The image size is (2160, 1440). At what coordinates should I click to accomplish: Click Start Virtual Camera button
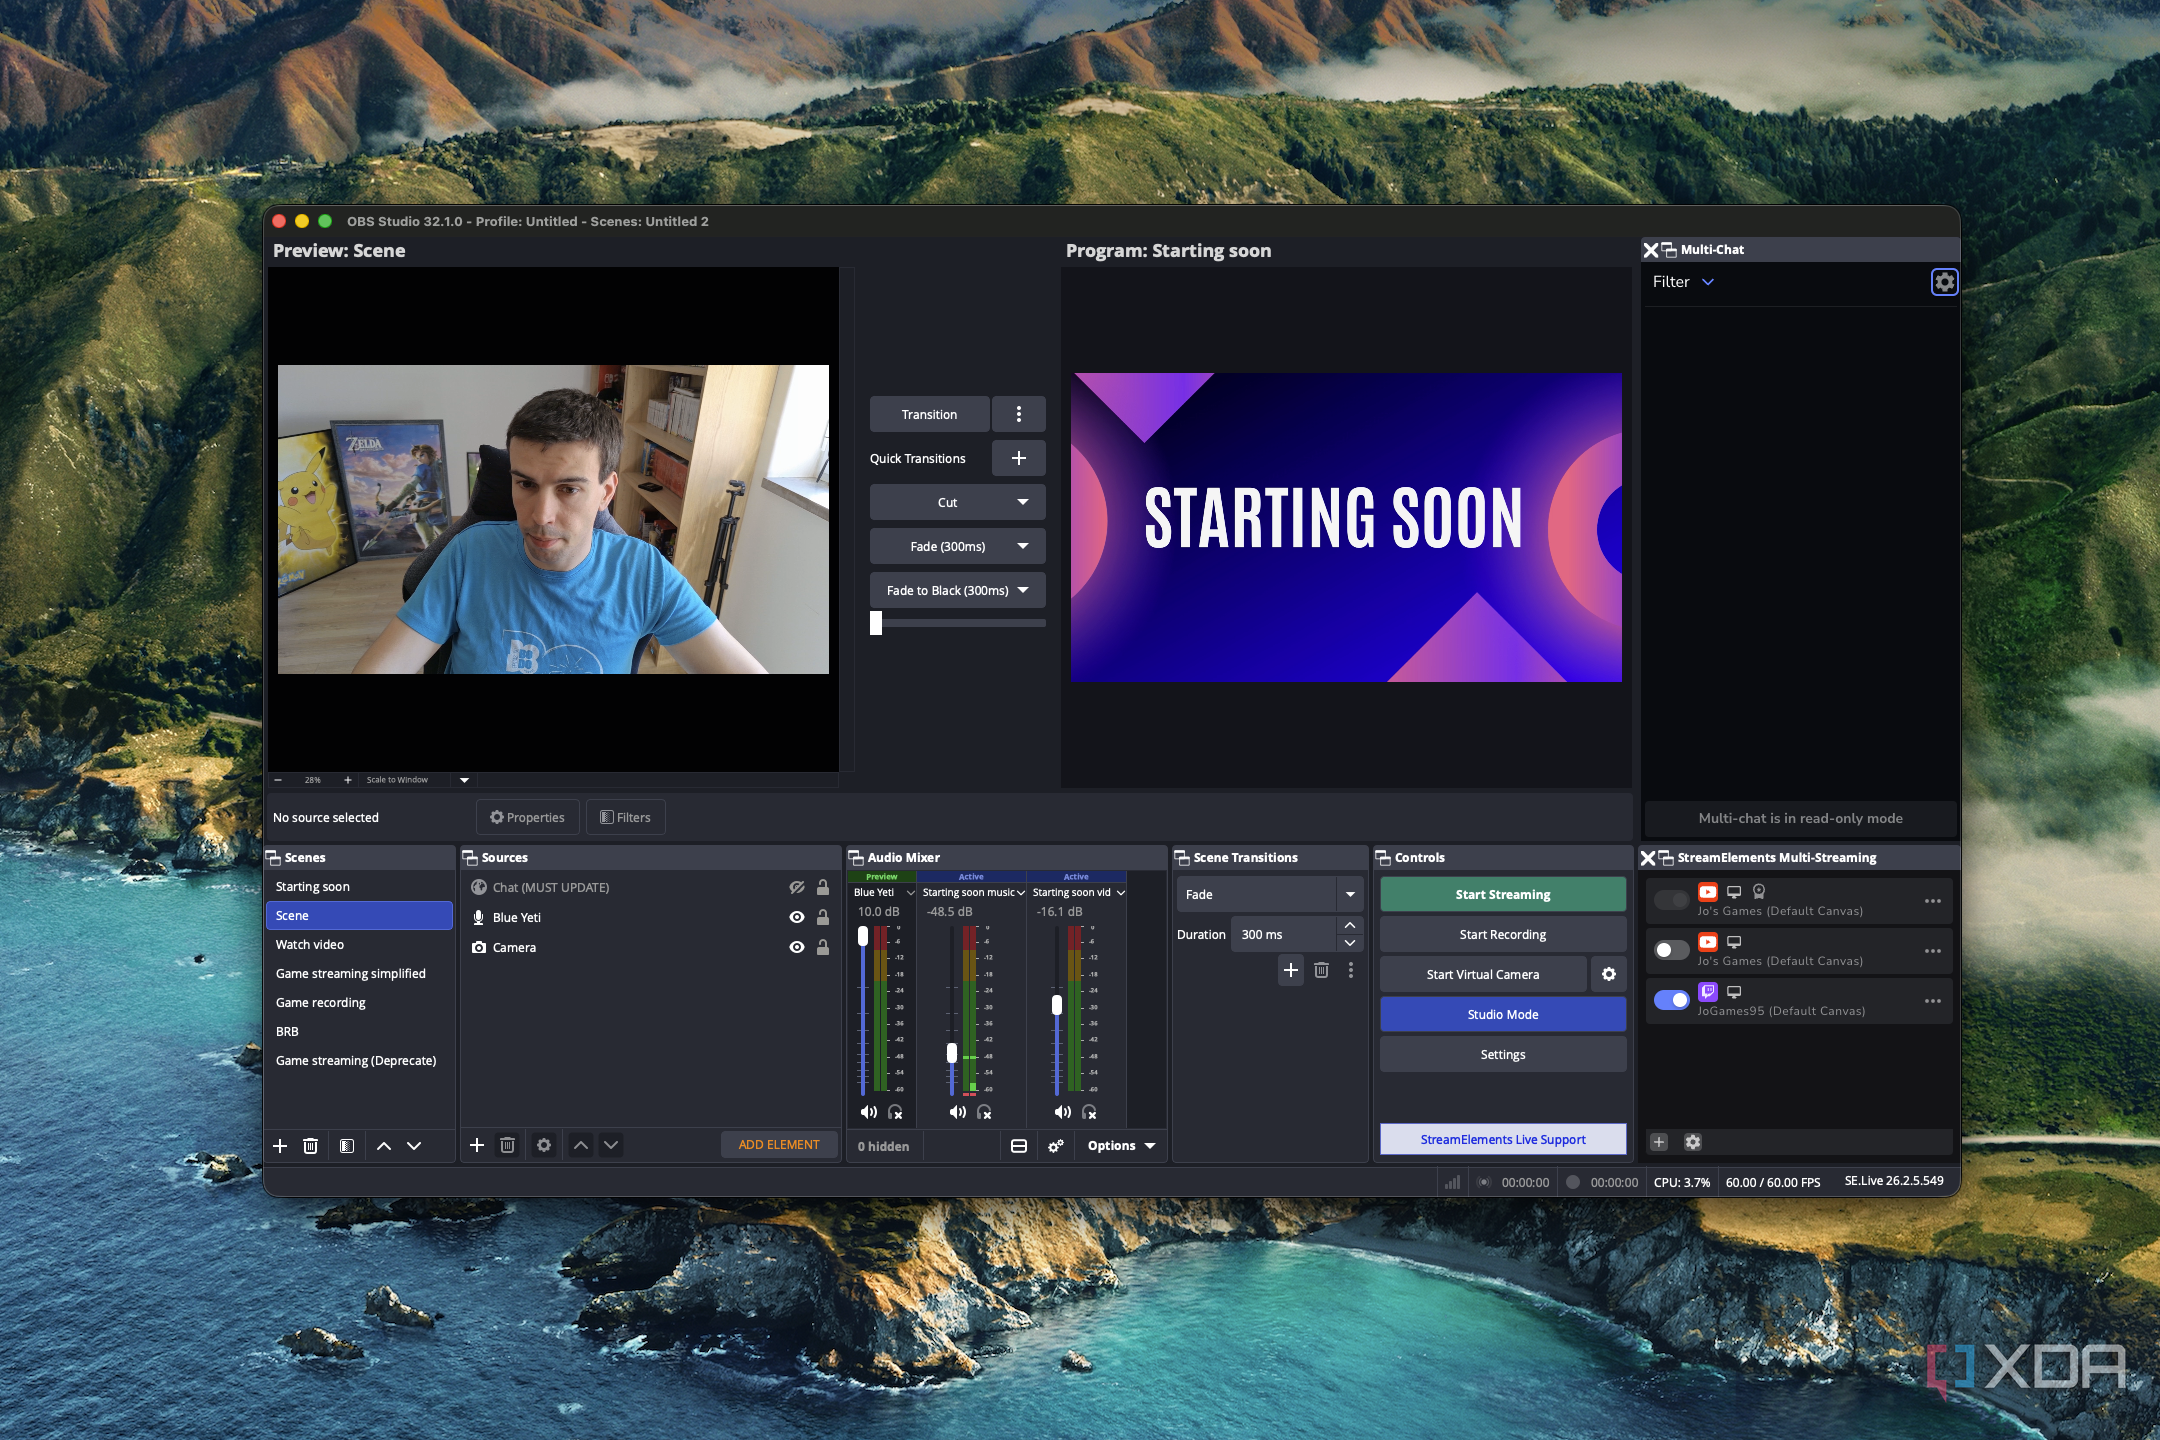[1483, 974]
